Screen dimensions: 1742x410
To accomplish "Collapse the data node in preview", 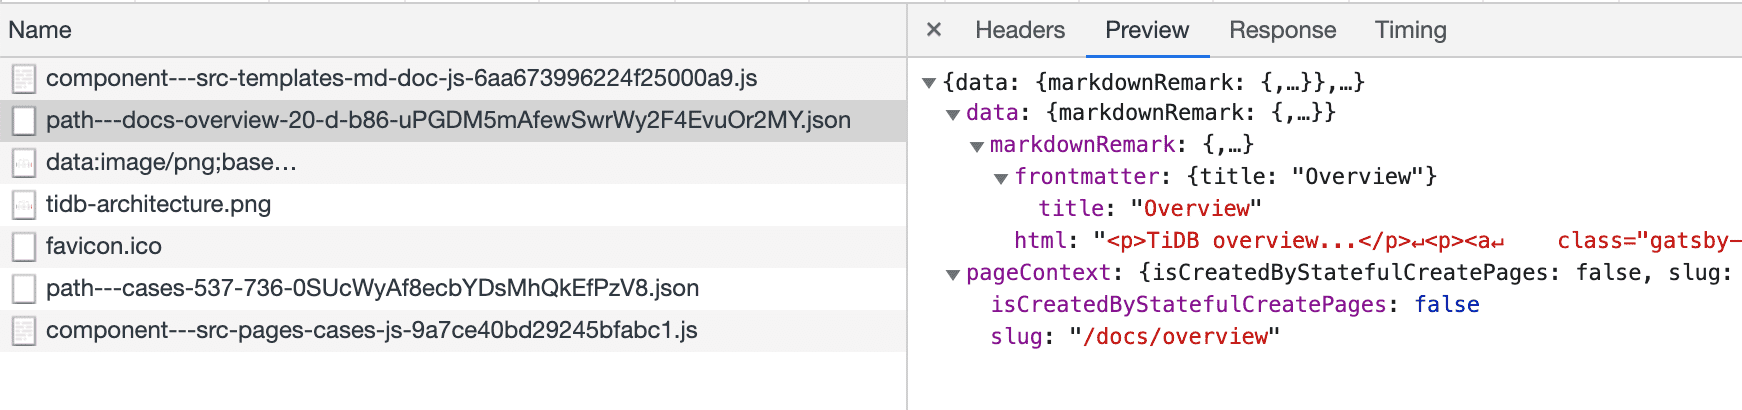I will 953,114.
